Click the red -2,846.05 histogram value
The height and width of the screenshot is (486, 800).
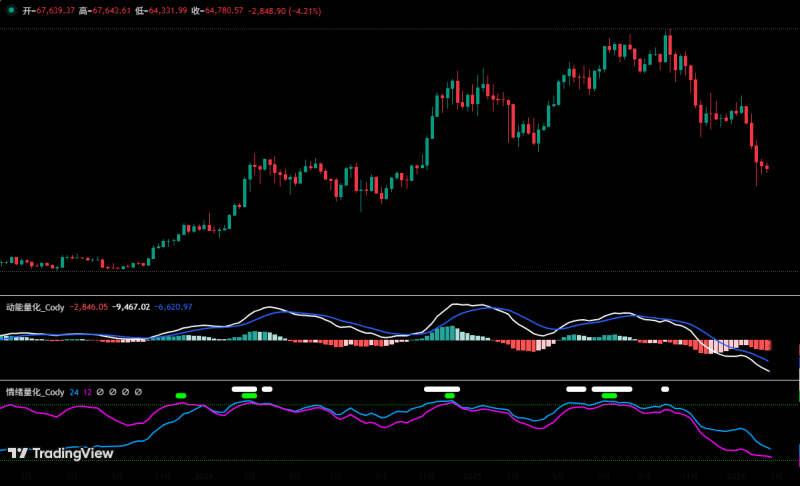point(89,307)
